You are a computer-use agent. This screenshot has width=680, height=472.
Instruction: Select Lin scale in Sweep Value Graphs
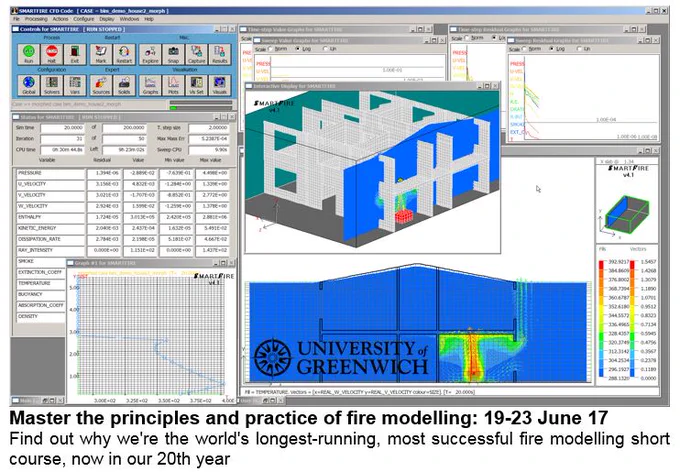[325, 49]
